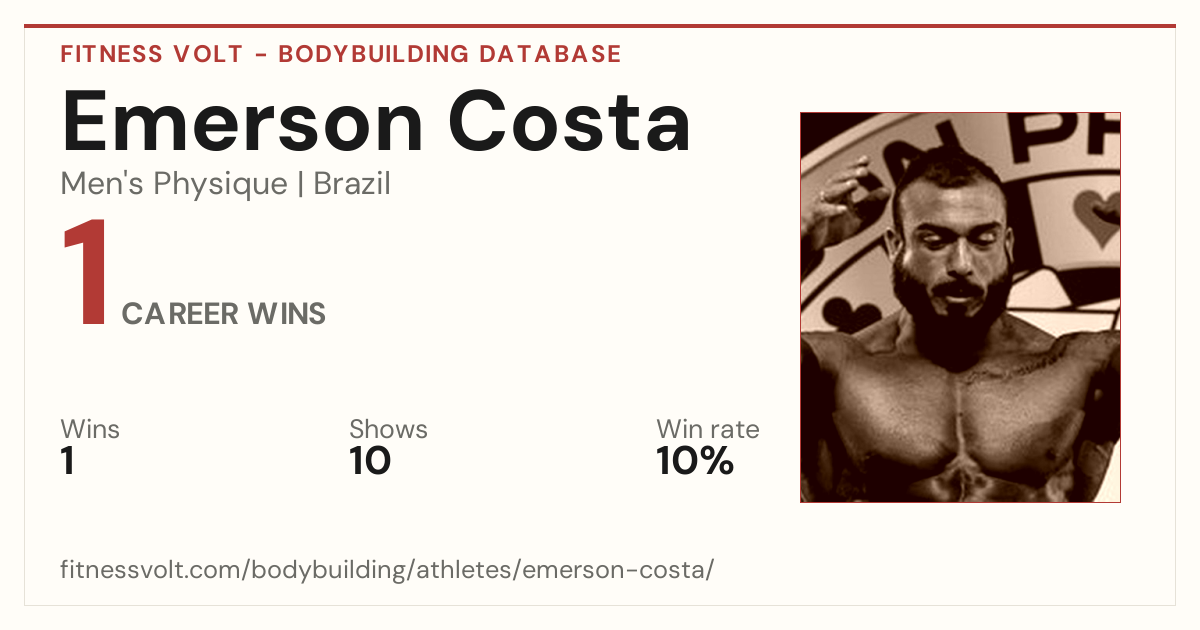Viewport: 1200px width, 630px height.
Task: Click the CAREER WINS label
Action: point(224,314)
